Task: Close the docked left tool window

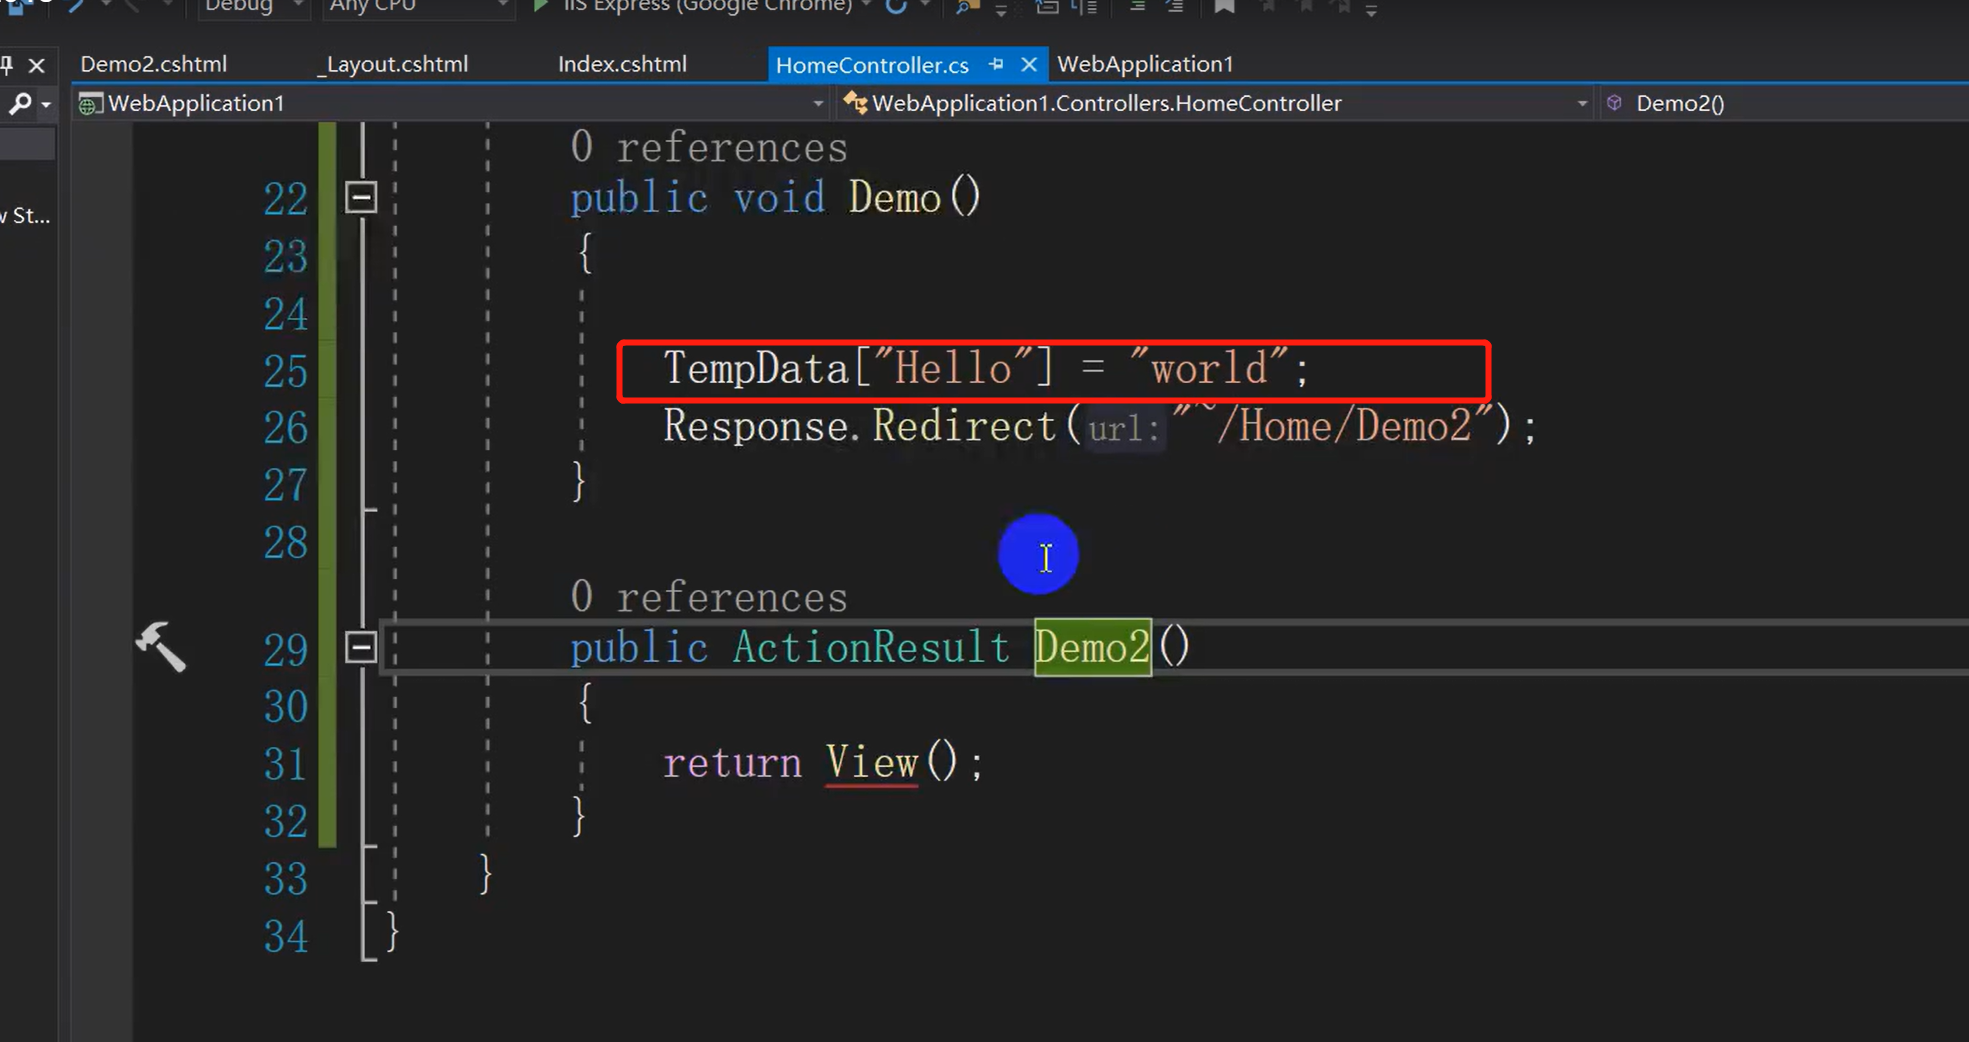Action: click(37, 66)
